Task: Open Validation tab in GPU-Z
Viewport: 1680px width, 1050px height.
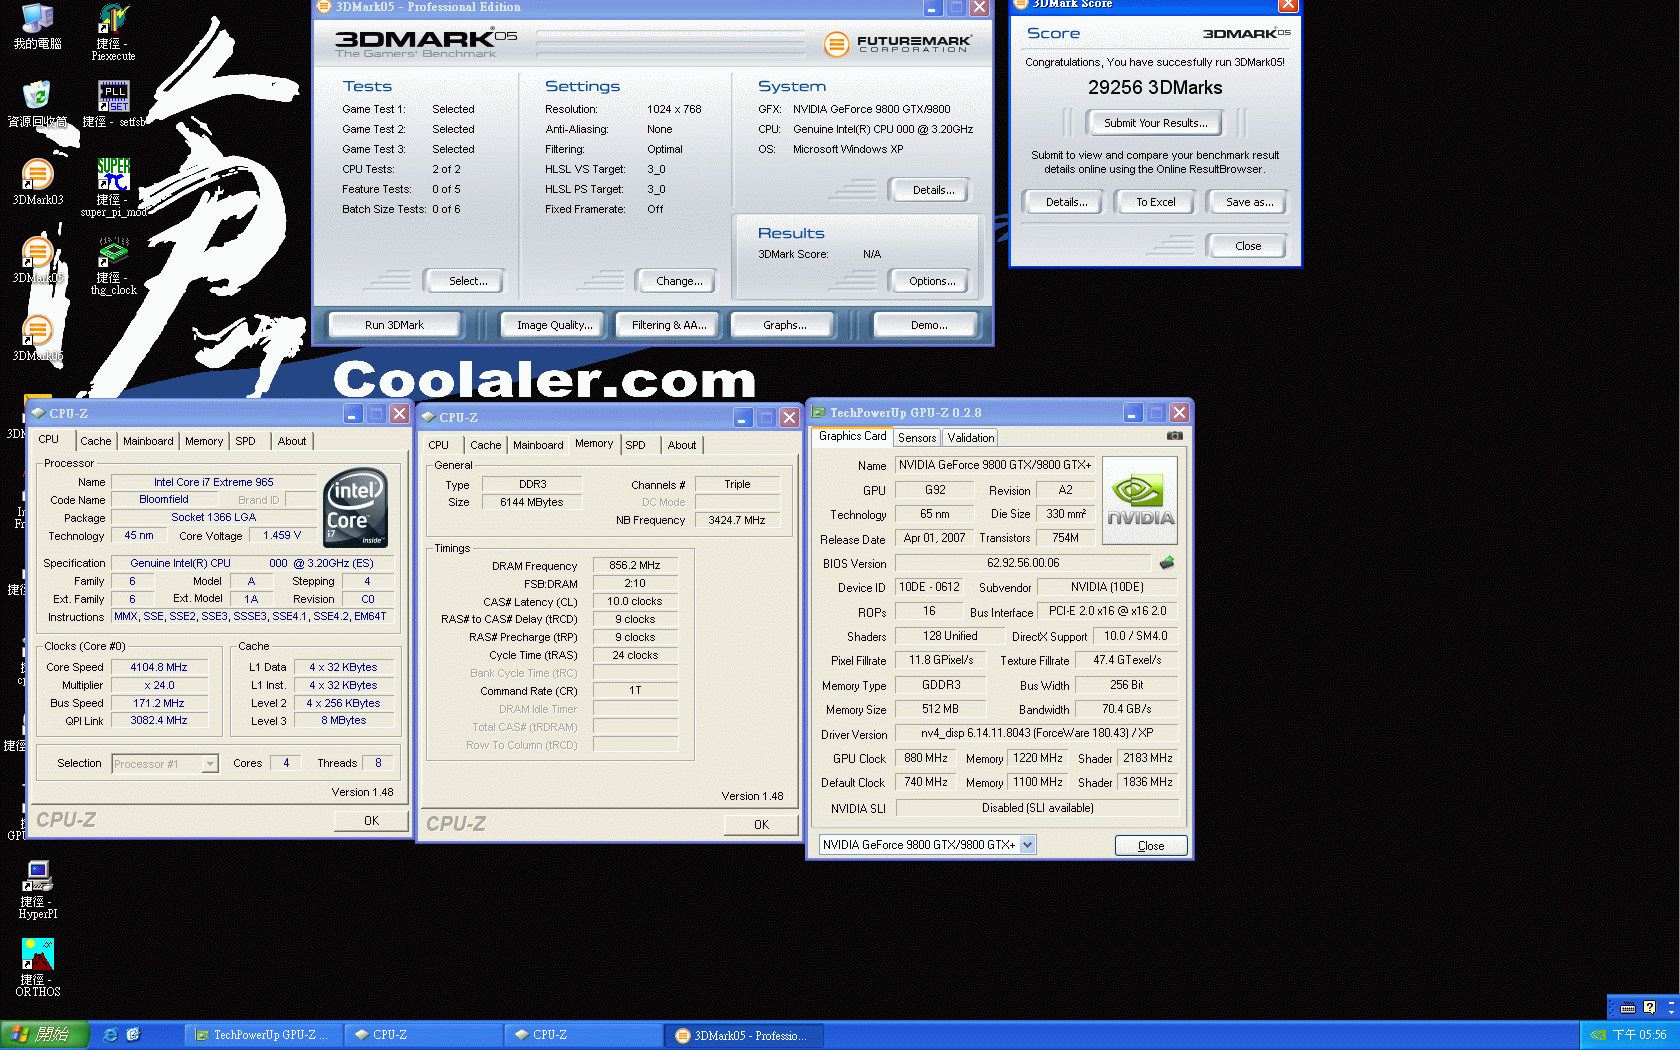Action: (x=971, y=438)
